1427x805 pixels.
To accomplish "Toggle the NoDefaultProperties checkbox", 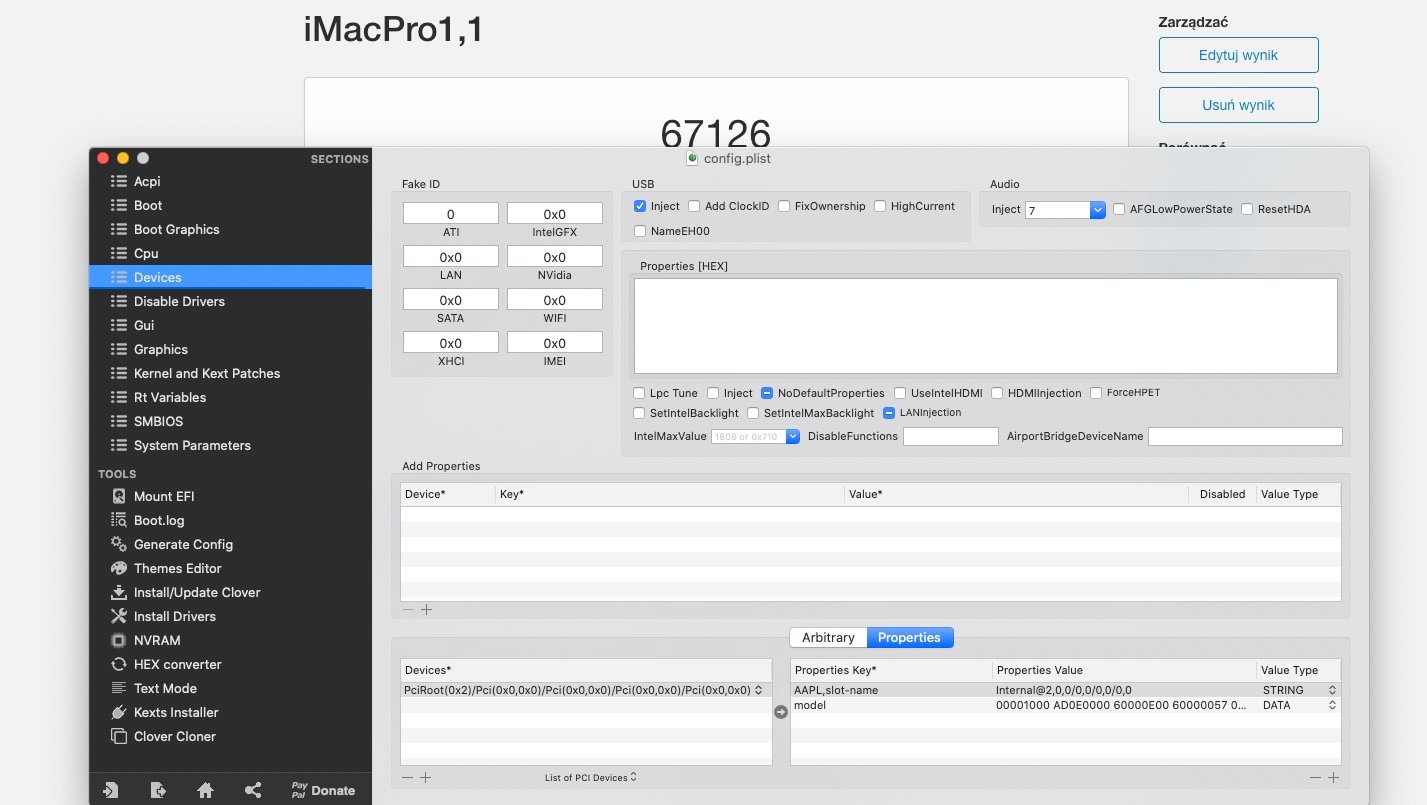I will click(767, 393).
